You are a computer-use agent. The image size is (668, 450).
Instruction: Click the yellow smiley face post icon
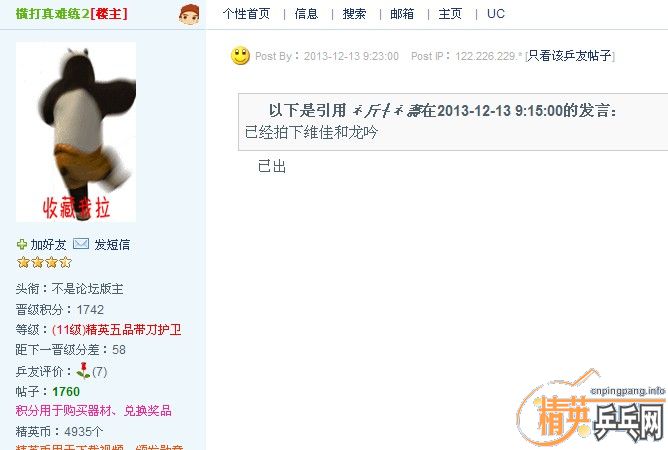point(240,55)
